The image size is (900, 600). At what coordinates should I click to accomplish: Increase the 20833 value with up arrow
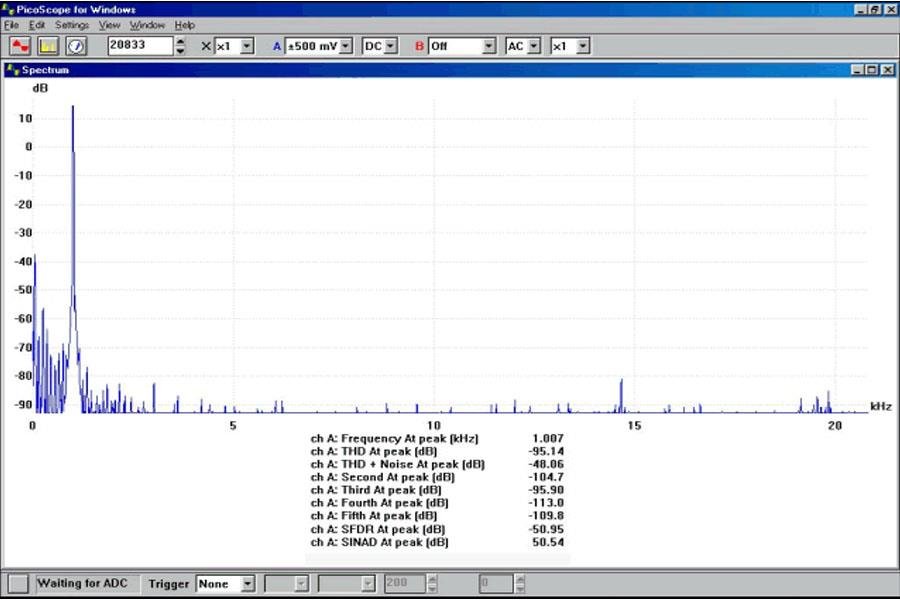pyautogui.click(x=180, y=41)
